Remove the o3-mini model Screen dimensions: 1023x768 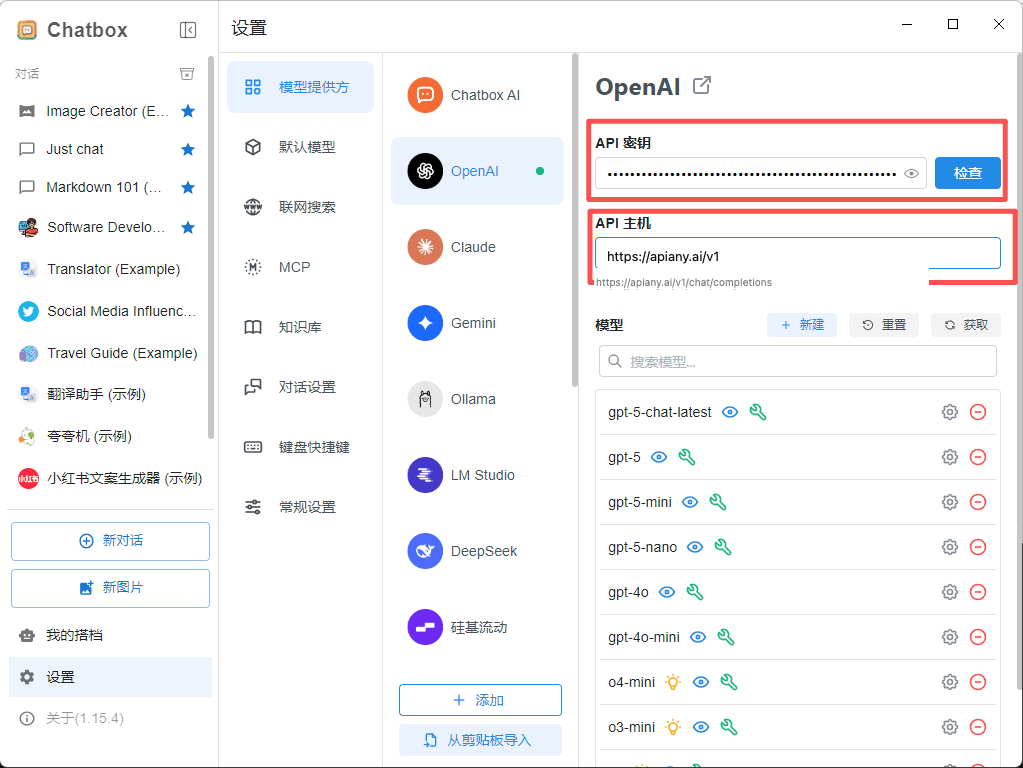[x=978, y=728]
